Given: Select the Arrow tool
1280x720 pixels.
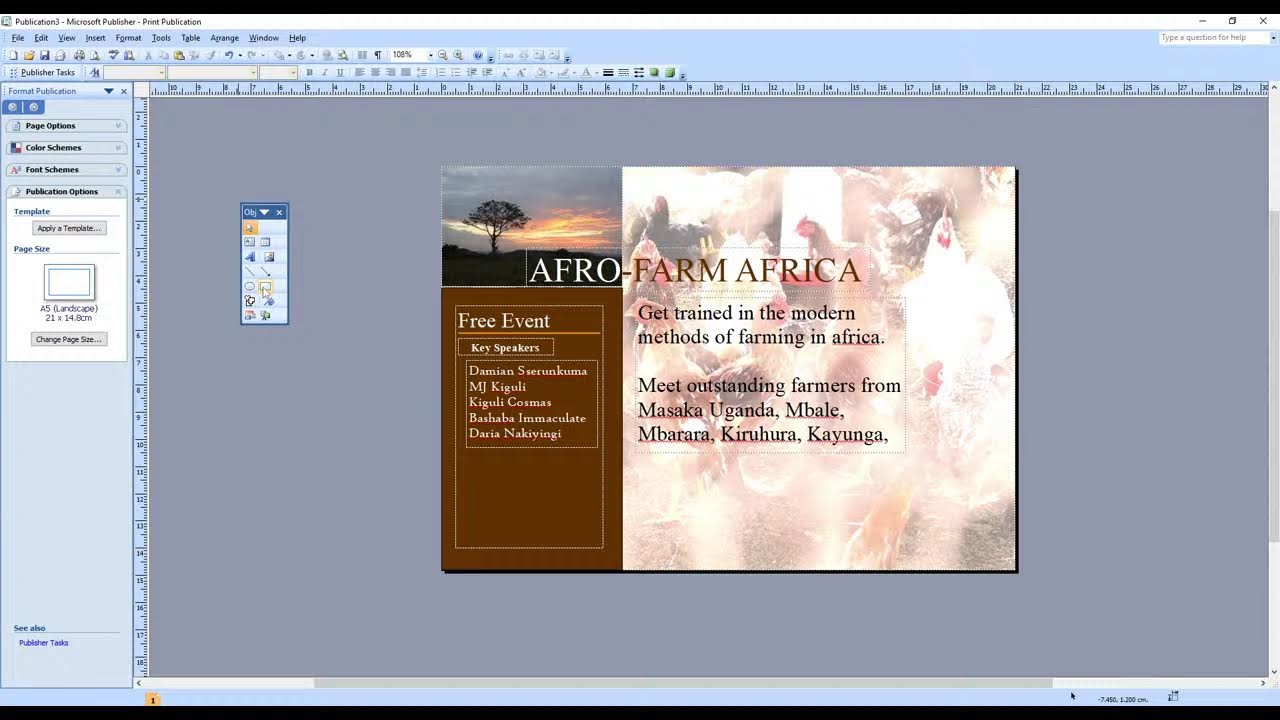Looking at the screenshot, I should (265, 272).
